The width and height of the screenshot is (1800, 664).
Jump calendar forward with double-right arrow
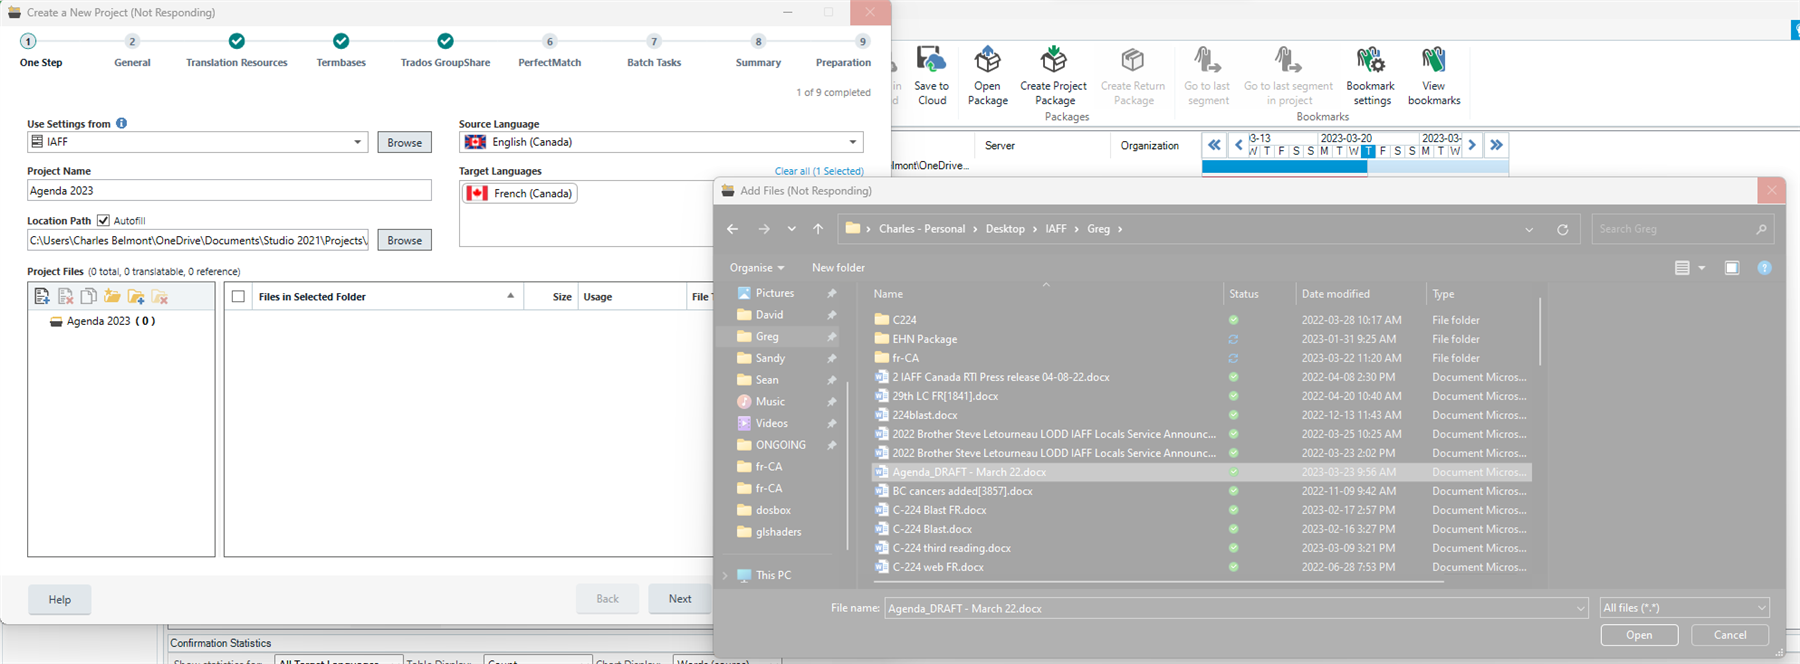coord(1496,145)
